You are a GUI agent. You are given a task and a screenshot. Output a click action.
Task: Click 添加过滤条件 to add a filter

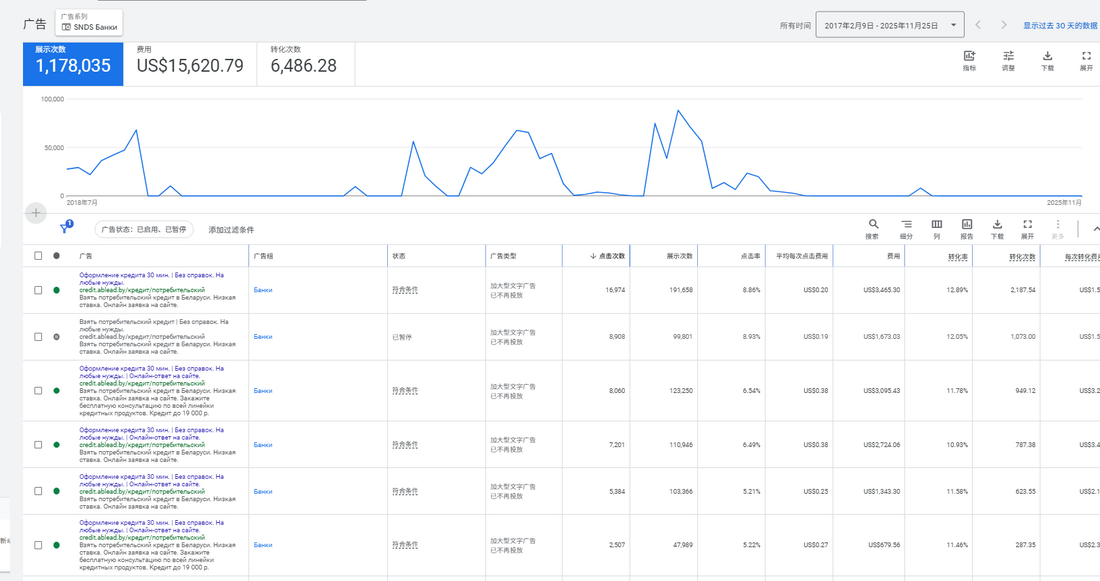pyautogui.click(x=231, y=230)
